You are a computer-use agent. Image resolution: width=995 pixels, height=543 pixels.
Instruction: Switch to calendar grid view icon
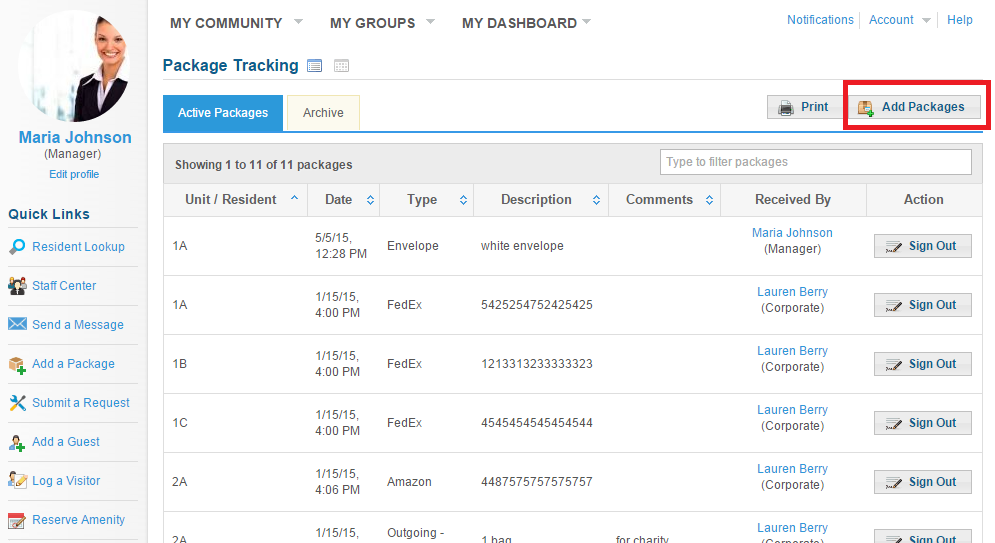[341, 65]
